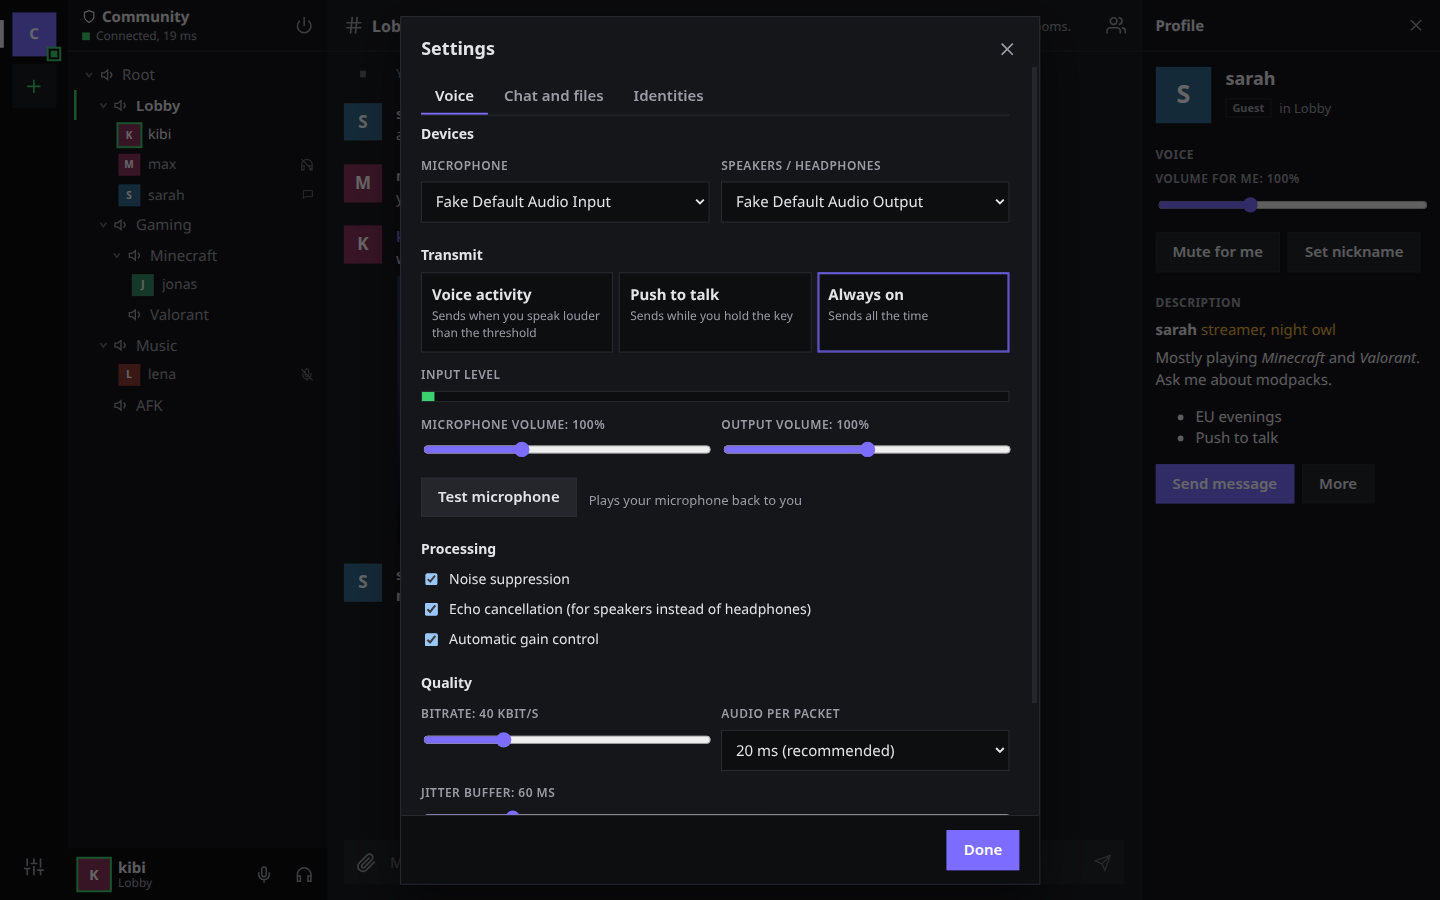Click the deafened headphone icon beside max
Viewport: 1440px width, 900px height.
[x=307, y=165]
